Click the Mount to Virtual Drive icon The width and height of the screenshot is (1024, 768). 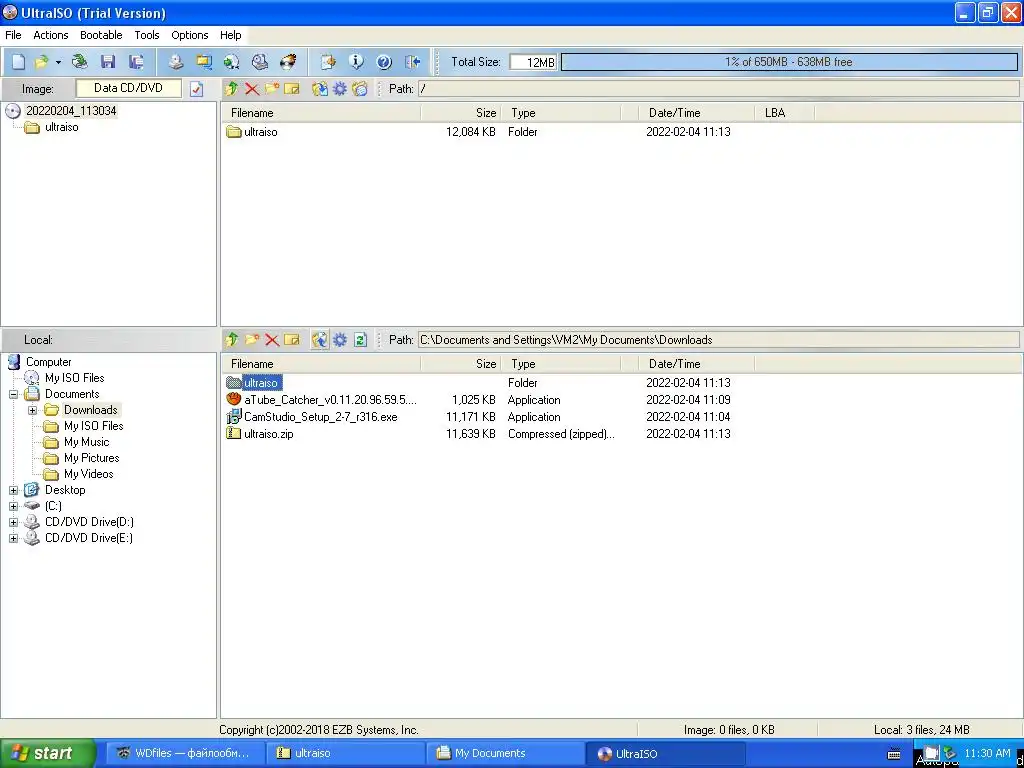tap(260, 62)
